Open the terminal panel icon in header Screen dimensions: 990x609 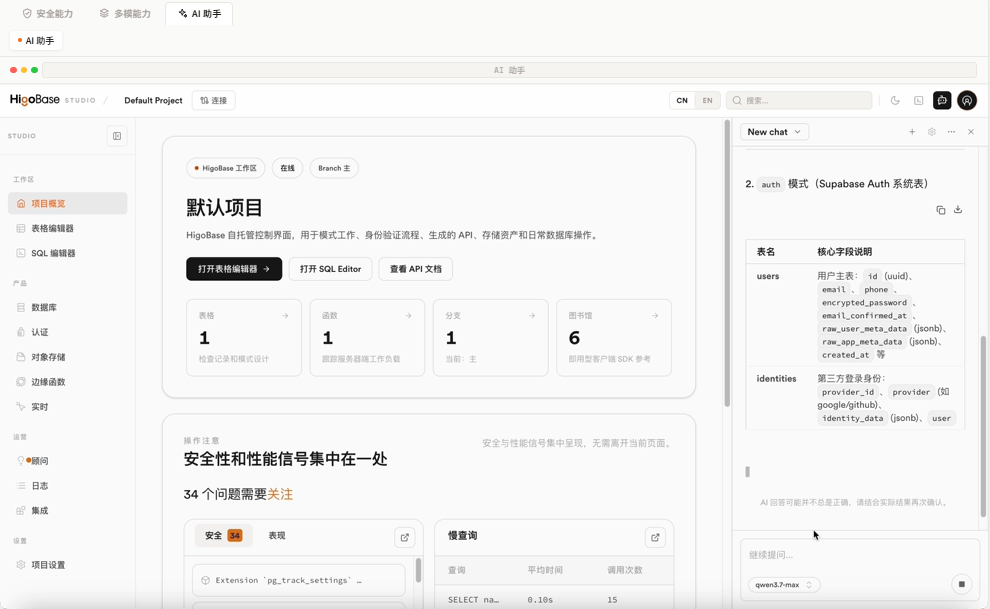[x=919, y=100]
